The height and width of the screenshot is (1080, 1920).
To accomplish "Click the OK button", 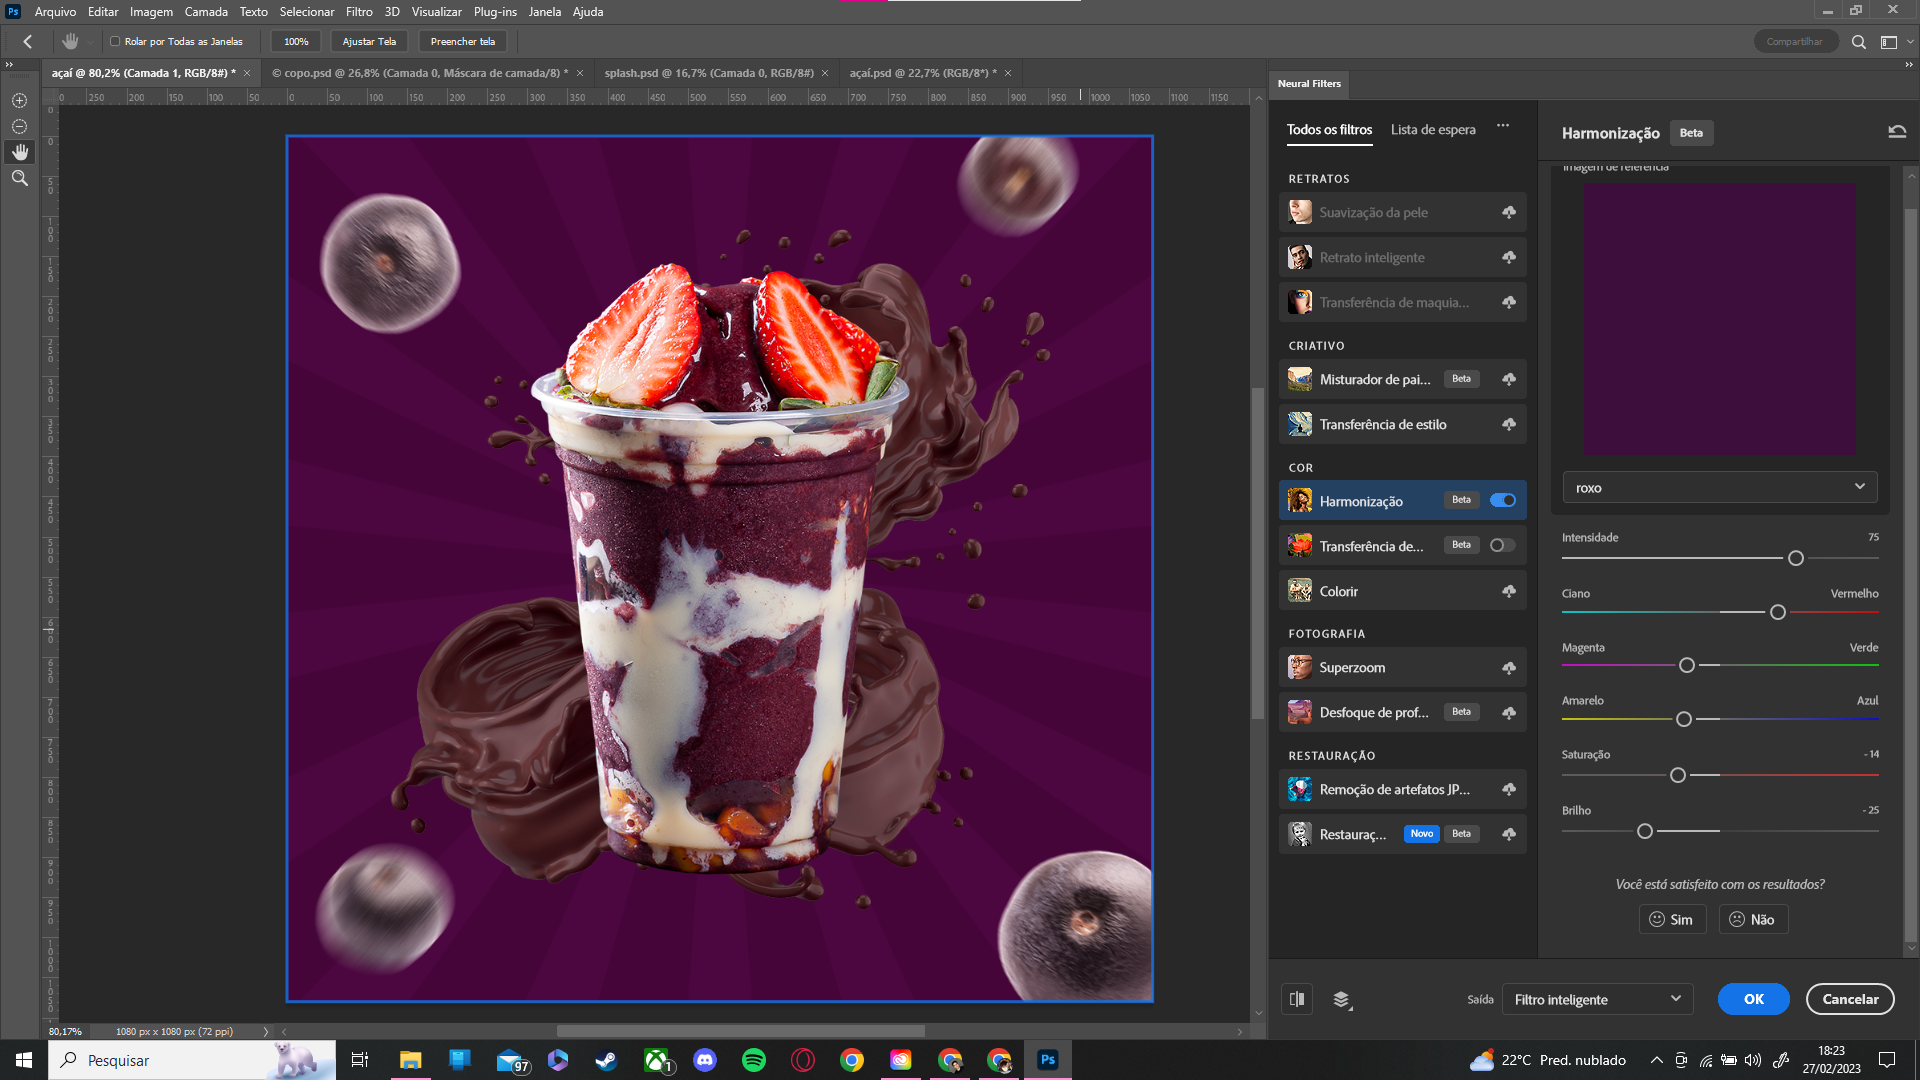I will pos(1754,999).
